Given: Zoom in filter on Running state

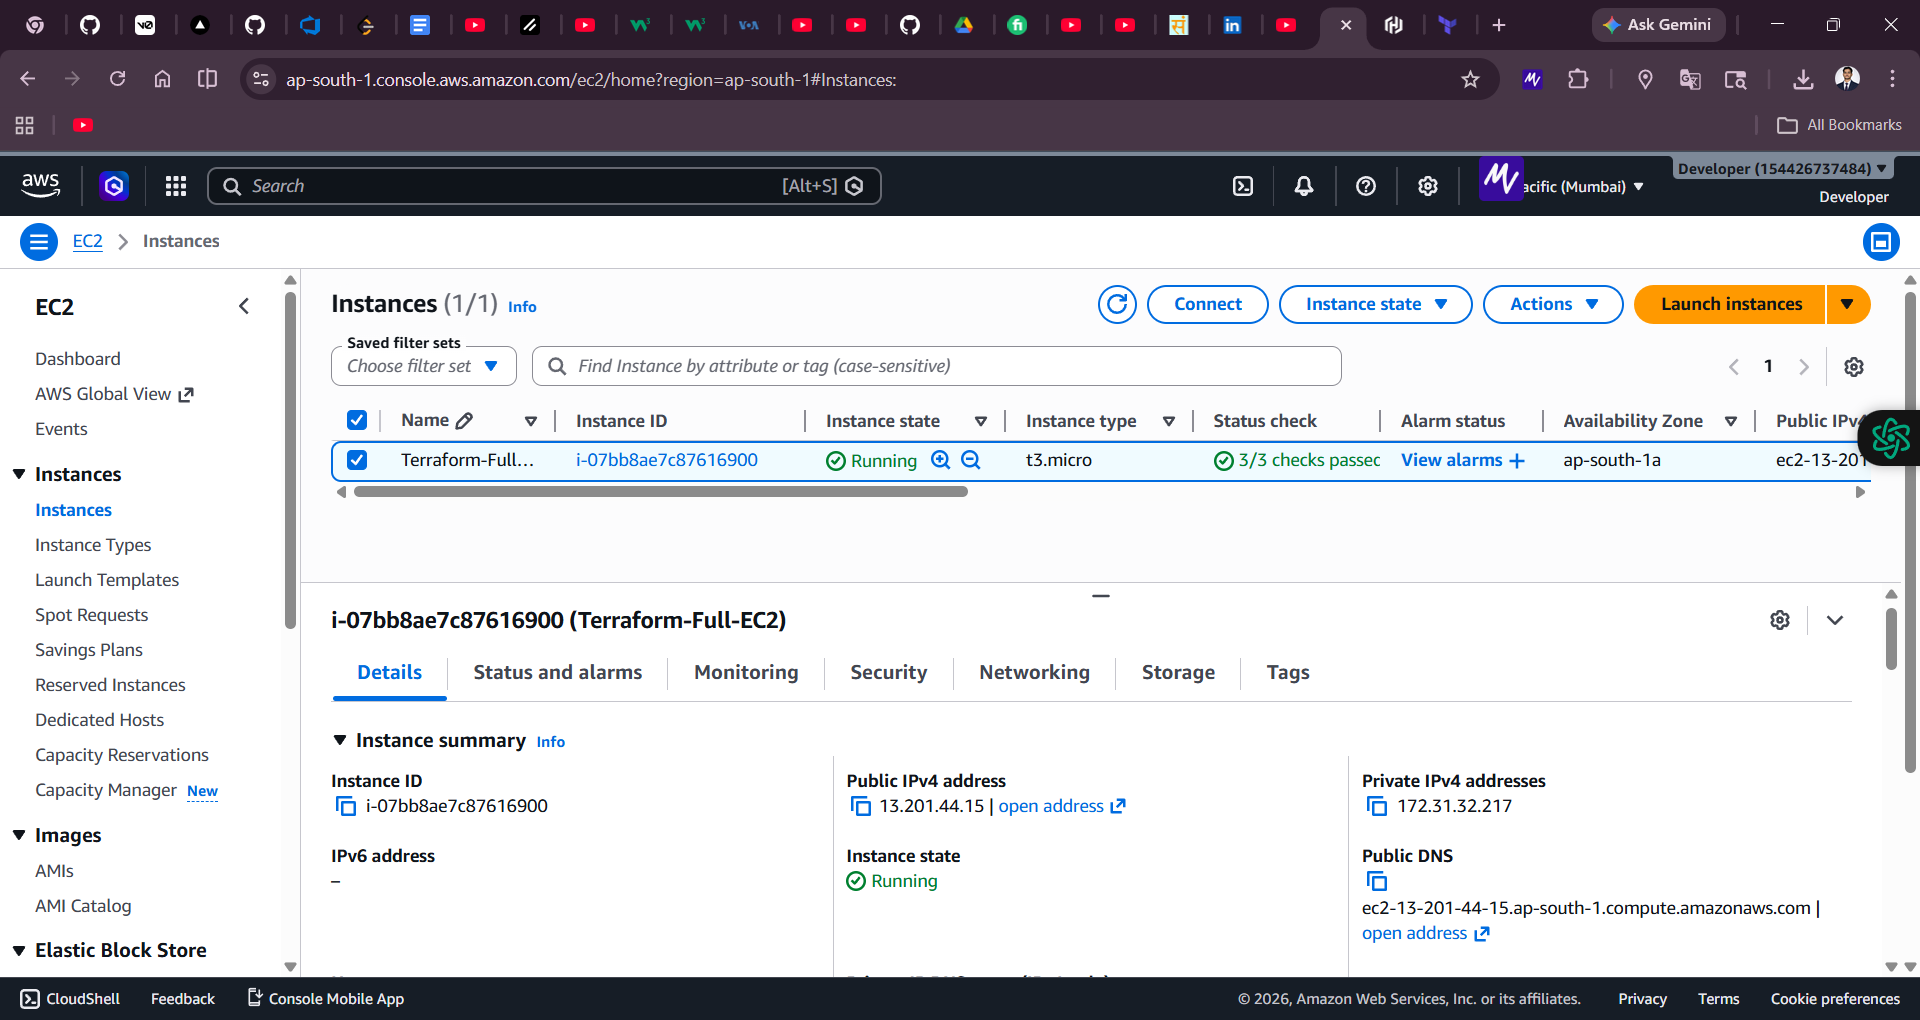Looking at the screenshot, I should 940,460.
